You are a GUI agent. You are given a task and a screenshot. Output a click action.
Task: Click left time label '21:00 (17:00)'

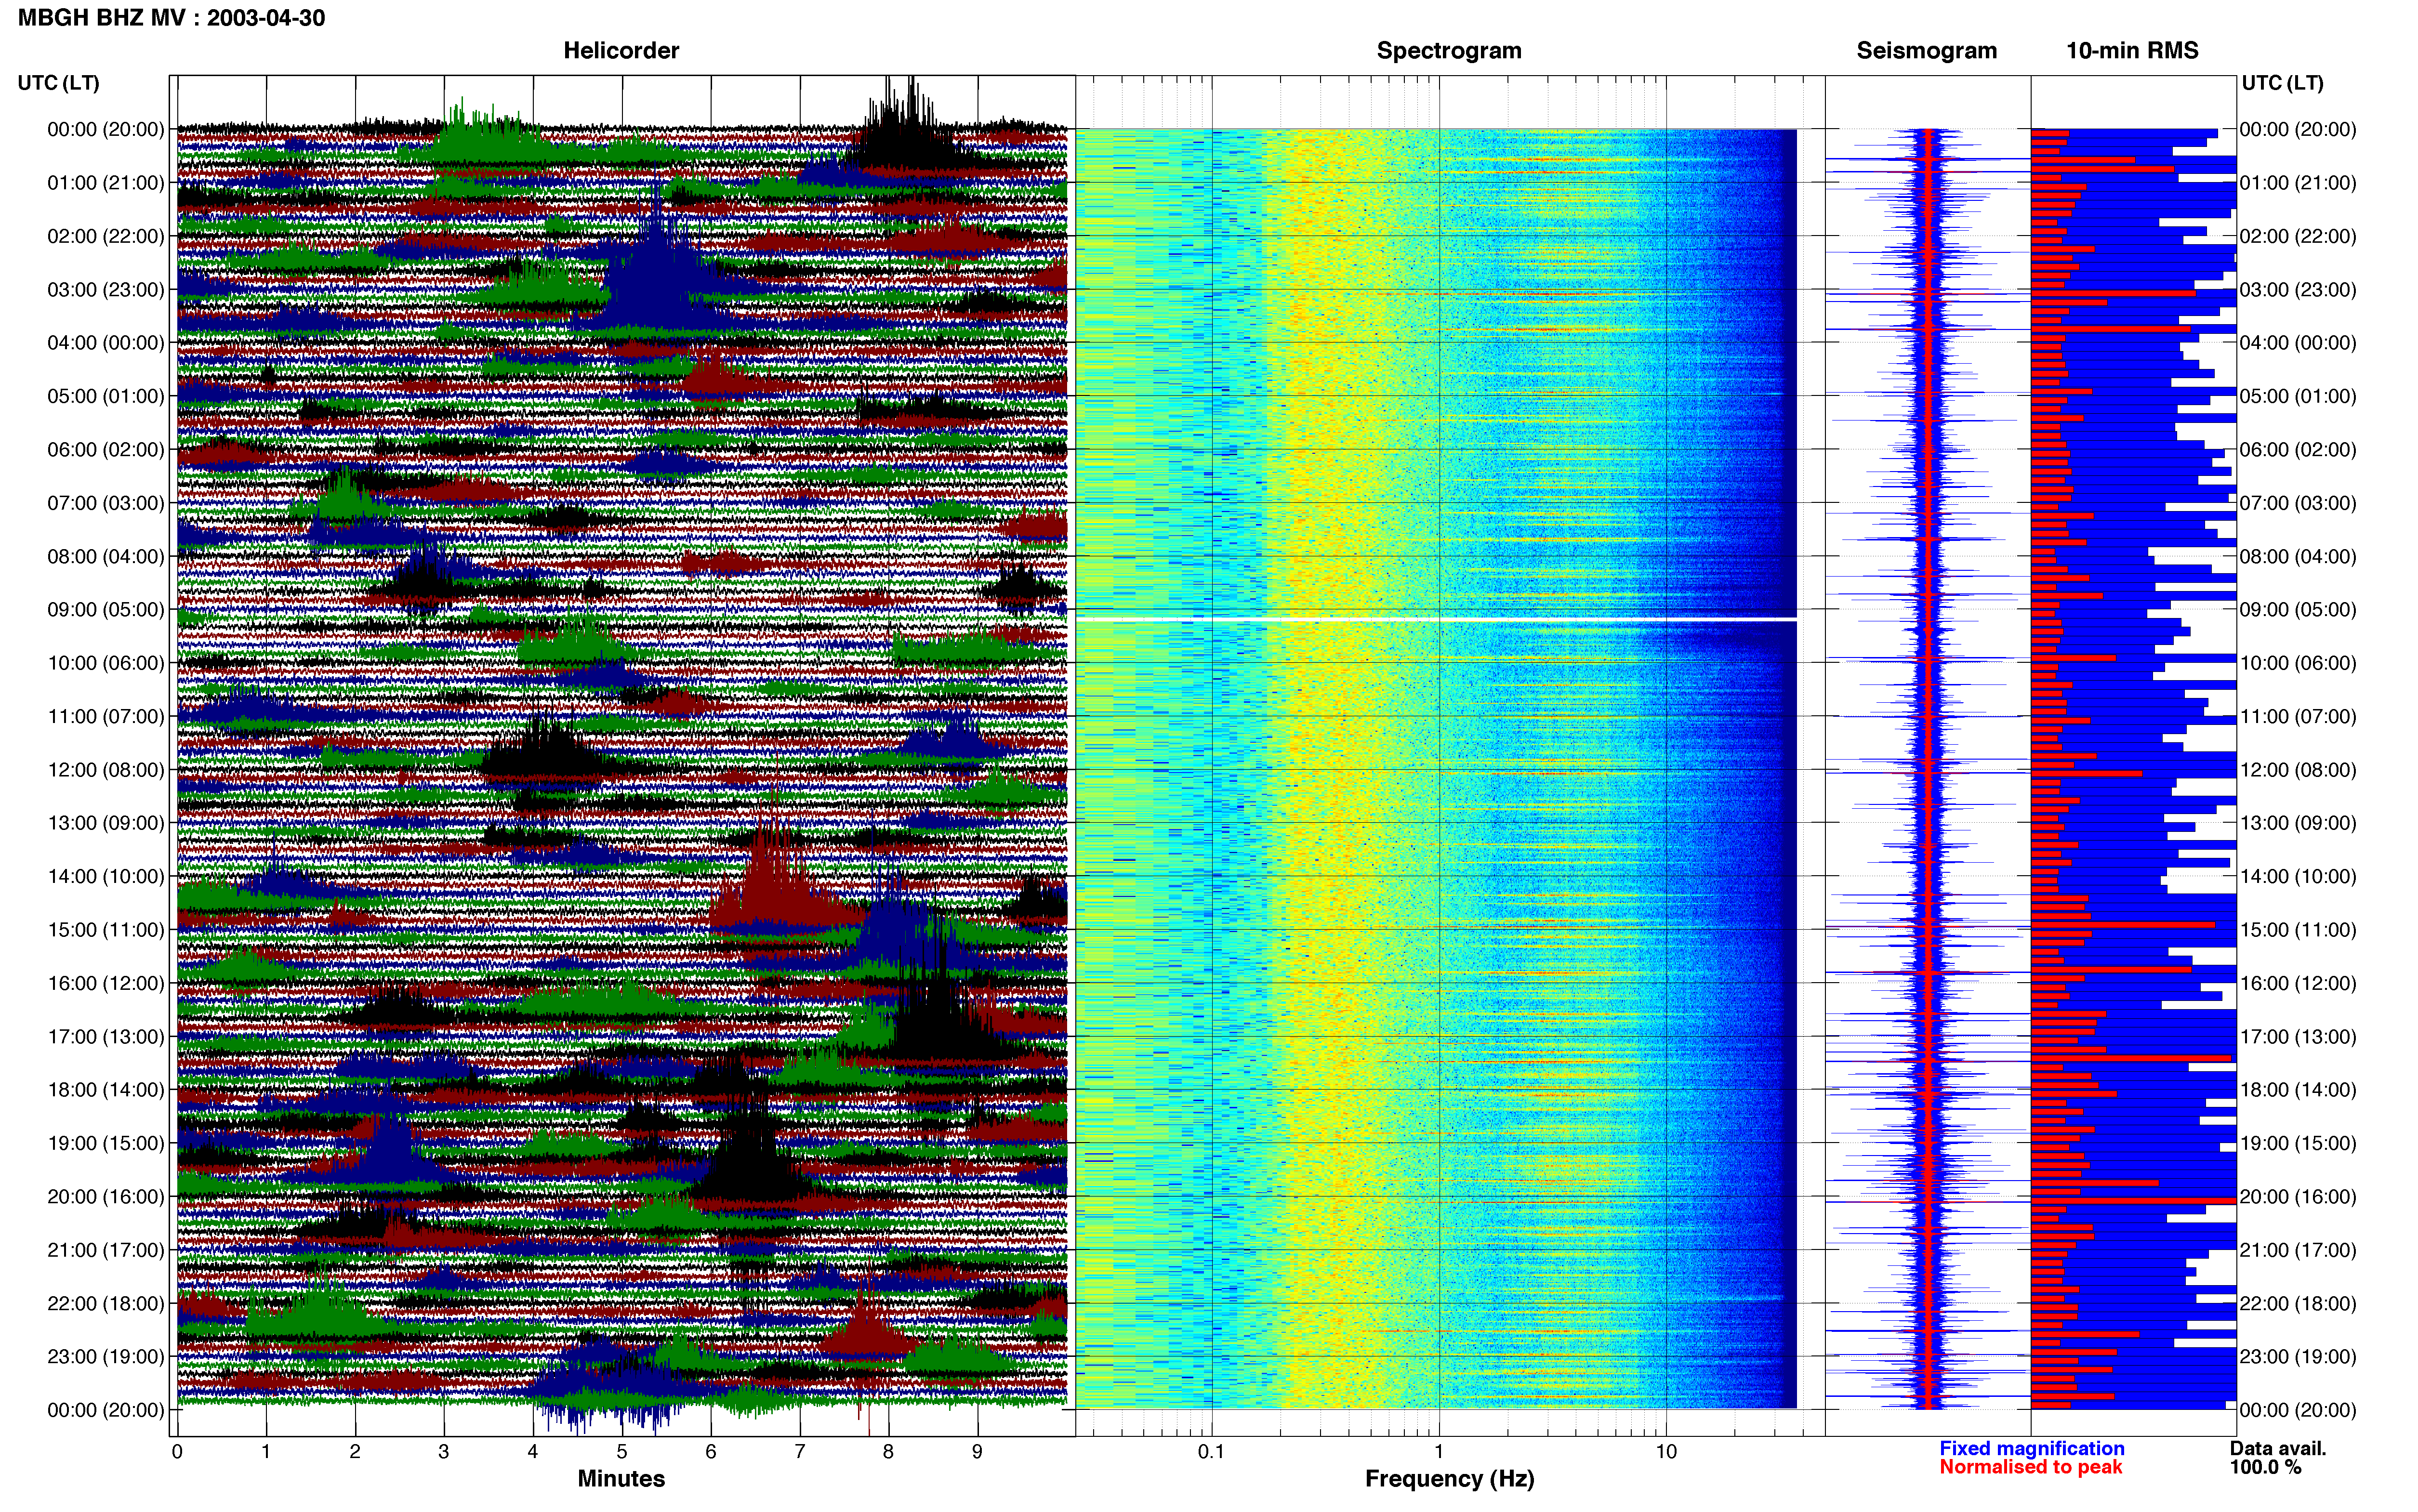click(106, 1250)
